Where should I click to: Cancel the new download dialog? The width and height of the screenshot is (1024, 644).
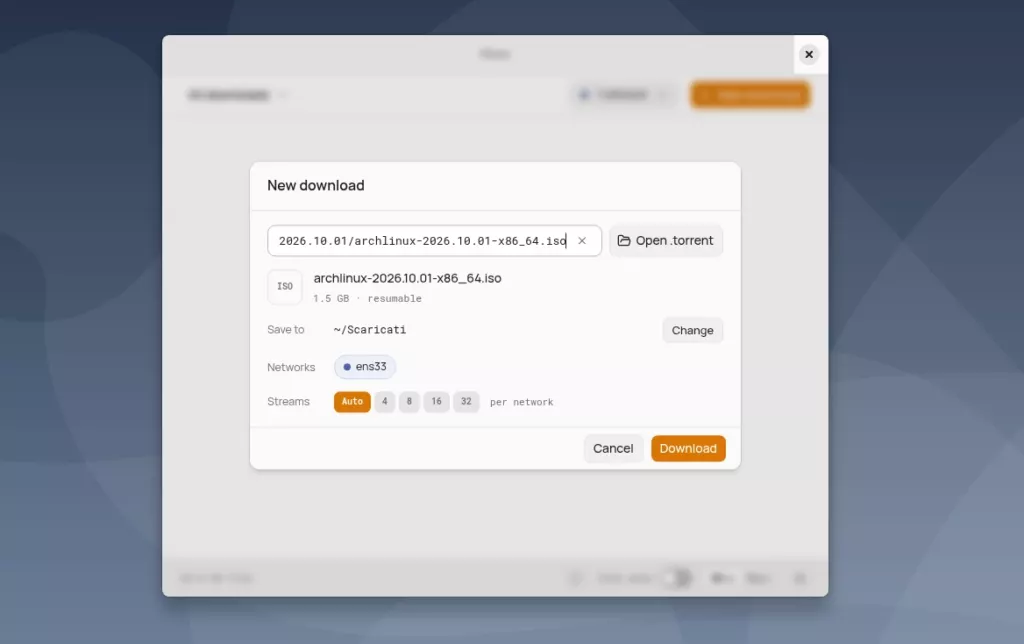pos(613,449)
